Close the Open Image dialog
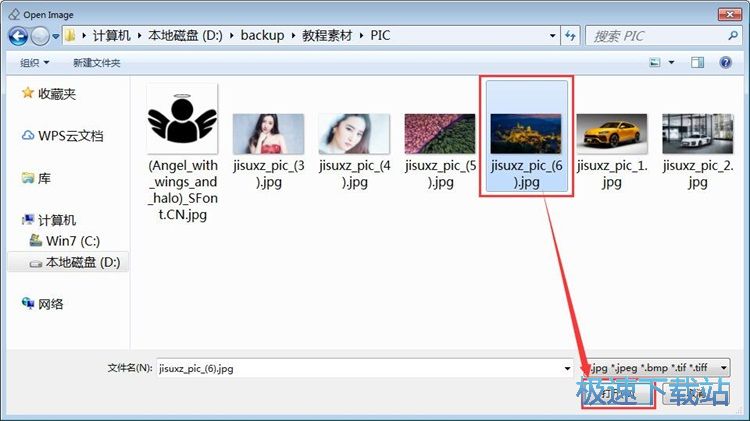This screenshot has width=750, height=421. tap(730, 14)
